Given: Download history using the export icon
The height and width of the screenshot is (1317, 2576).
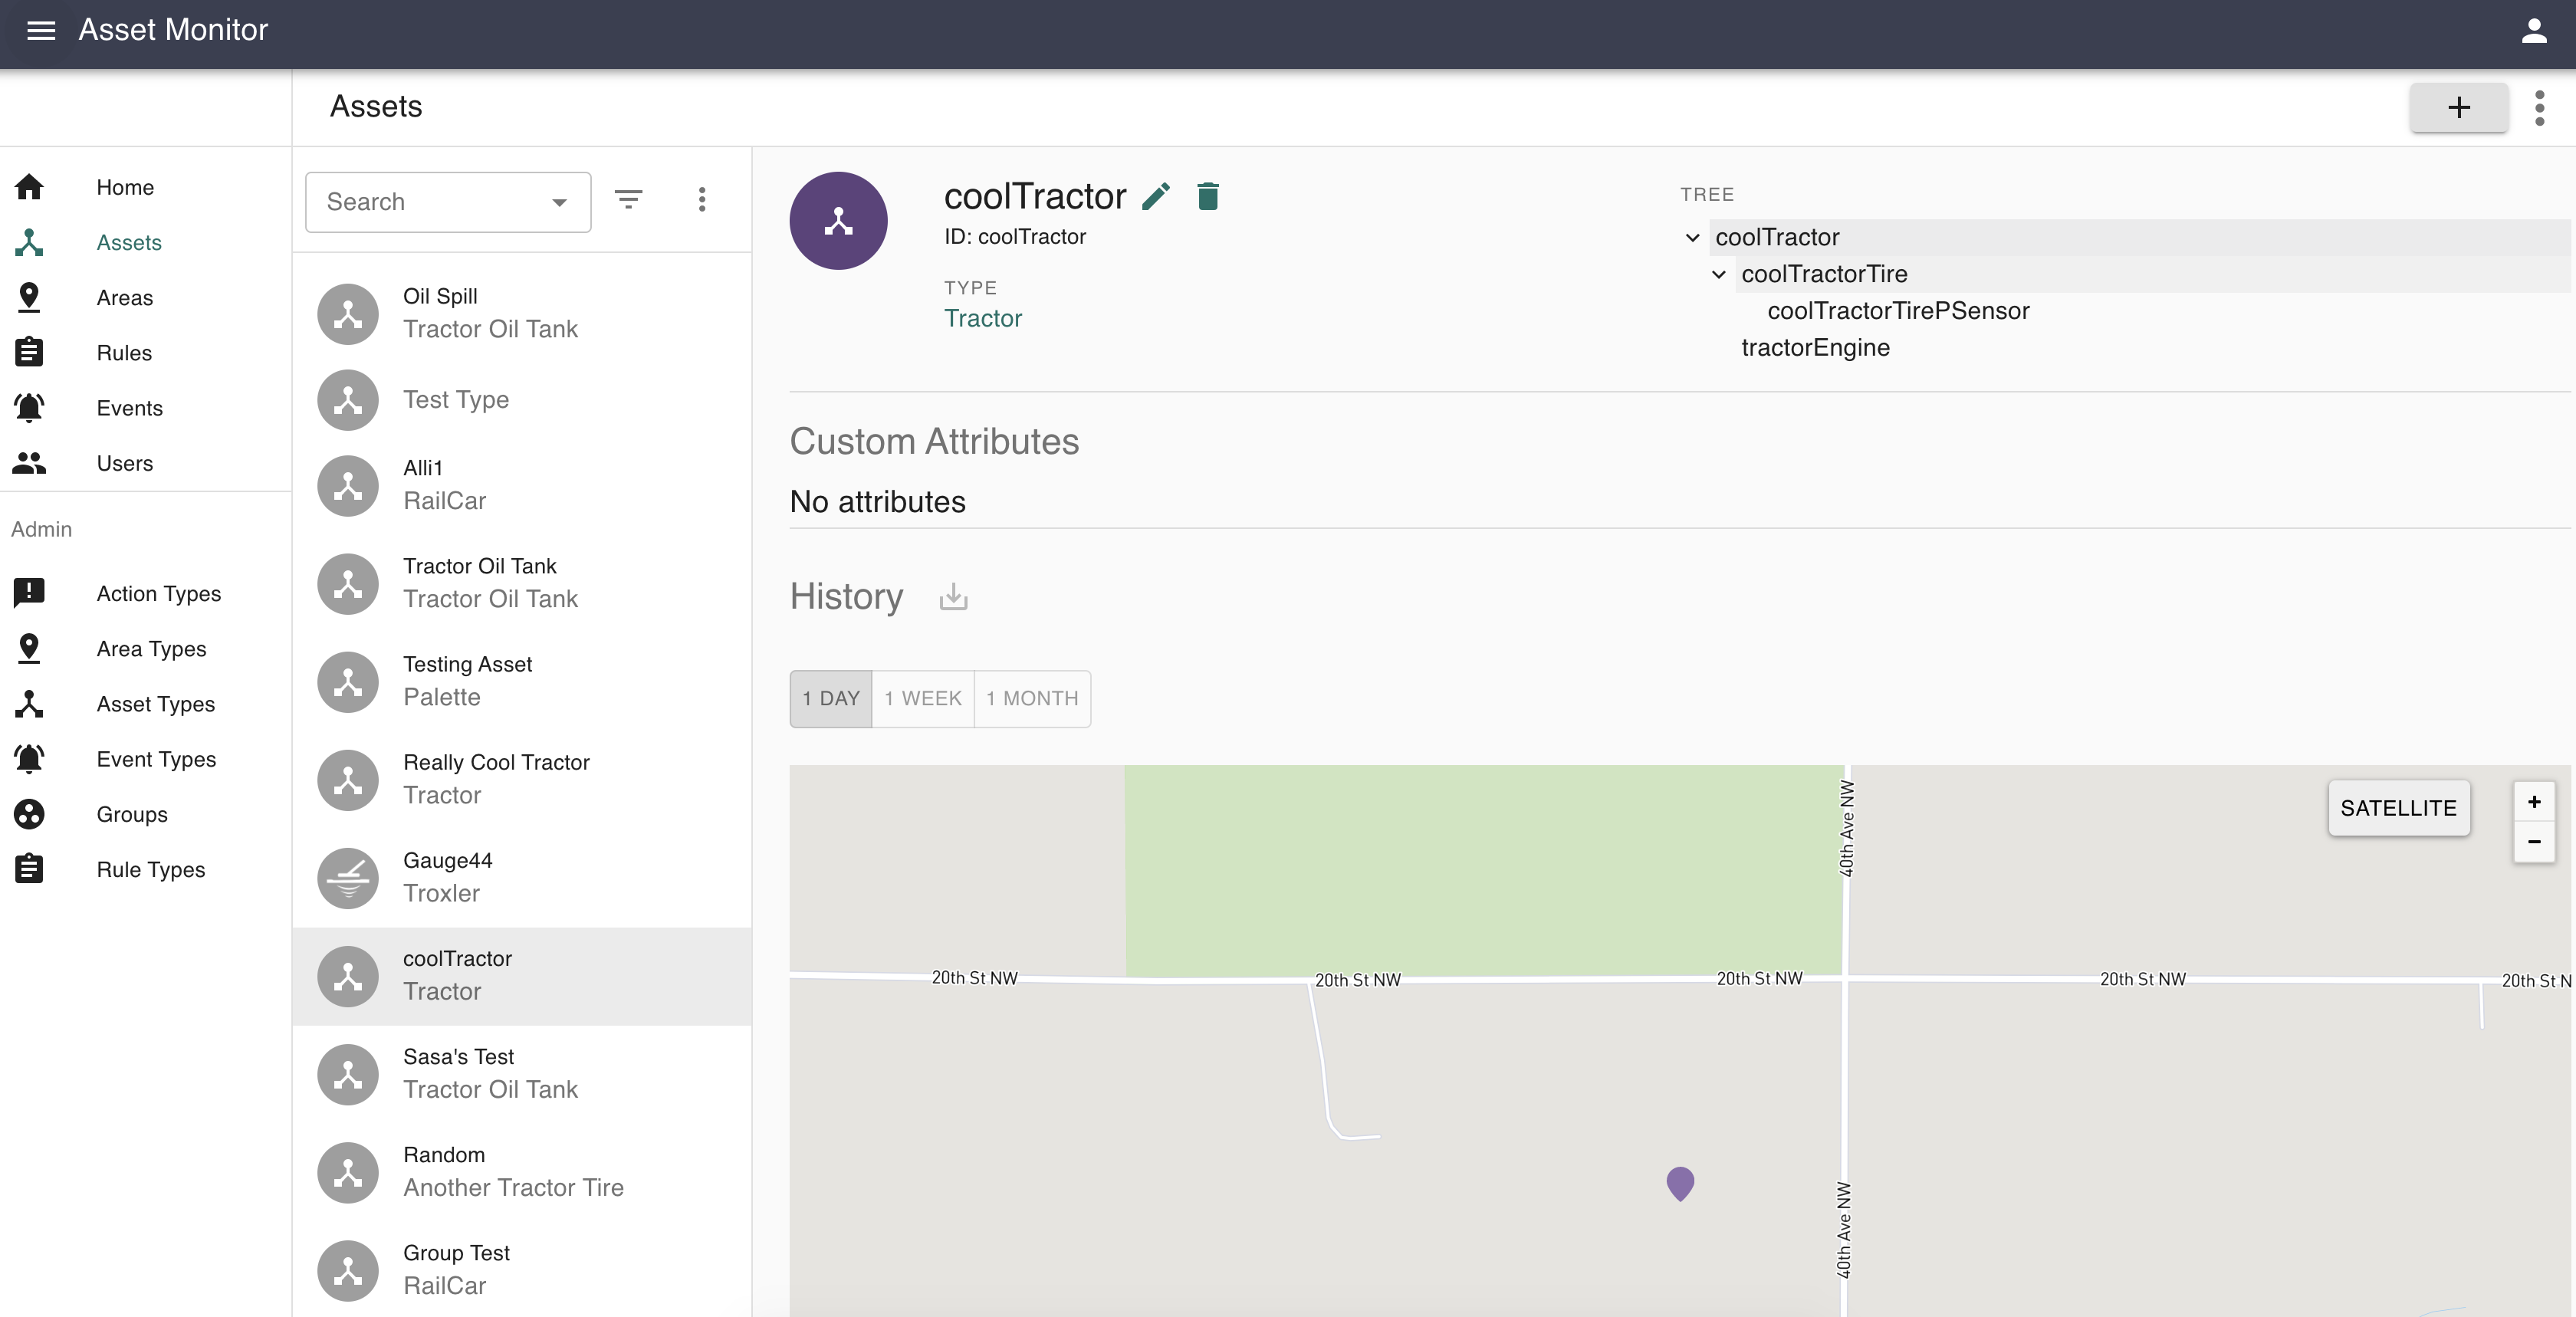Looking at the screenshot, I should click(953, 597).
